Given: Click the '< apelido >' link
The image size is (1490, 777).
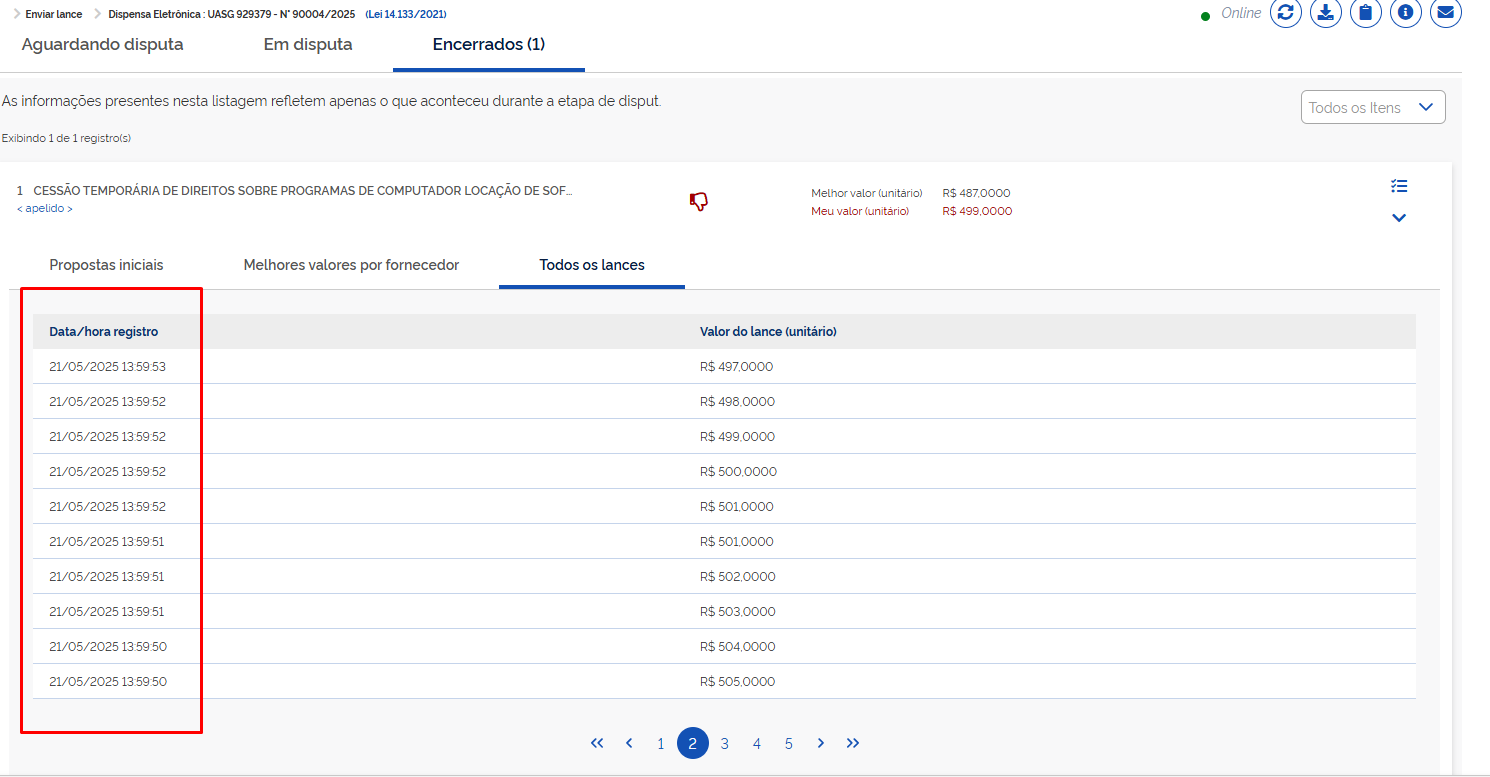Looking at the screenshot, I should pyautogui.click(x=45, y=208).
